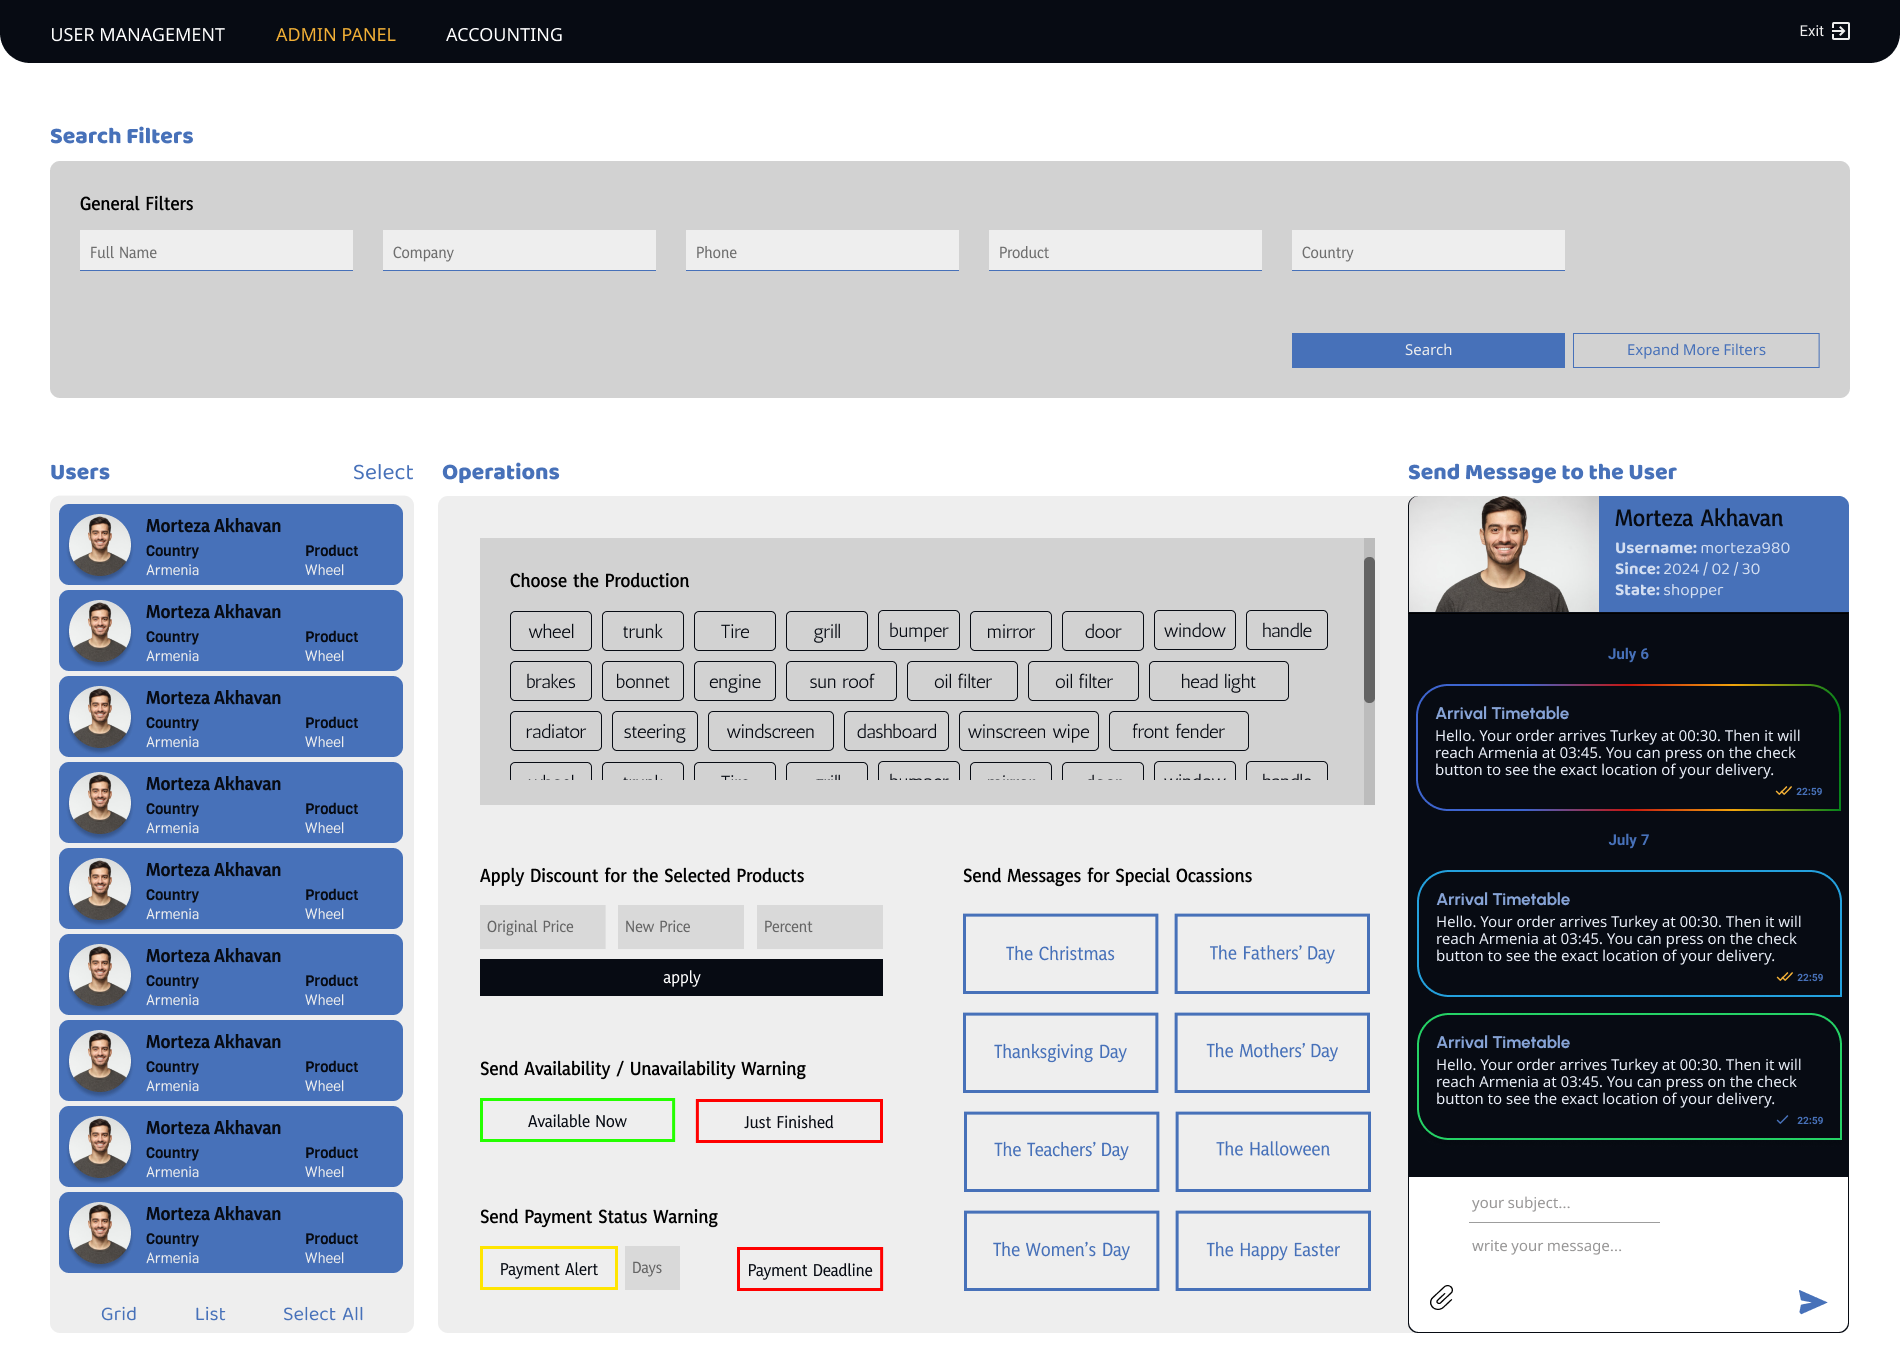Image resolution: width=1900 pixels, height=1351 pixels.
Task: Open the Accounting tab
Action: pos(504,35)
